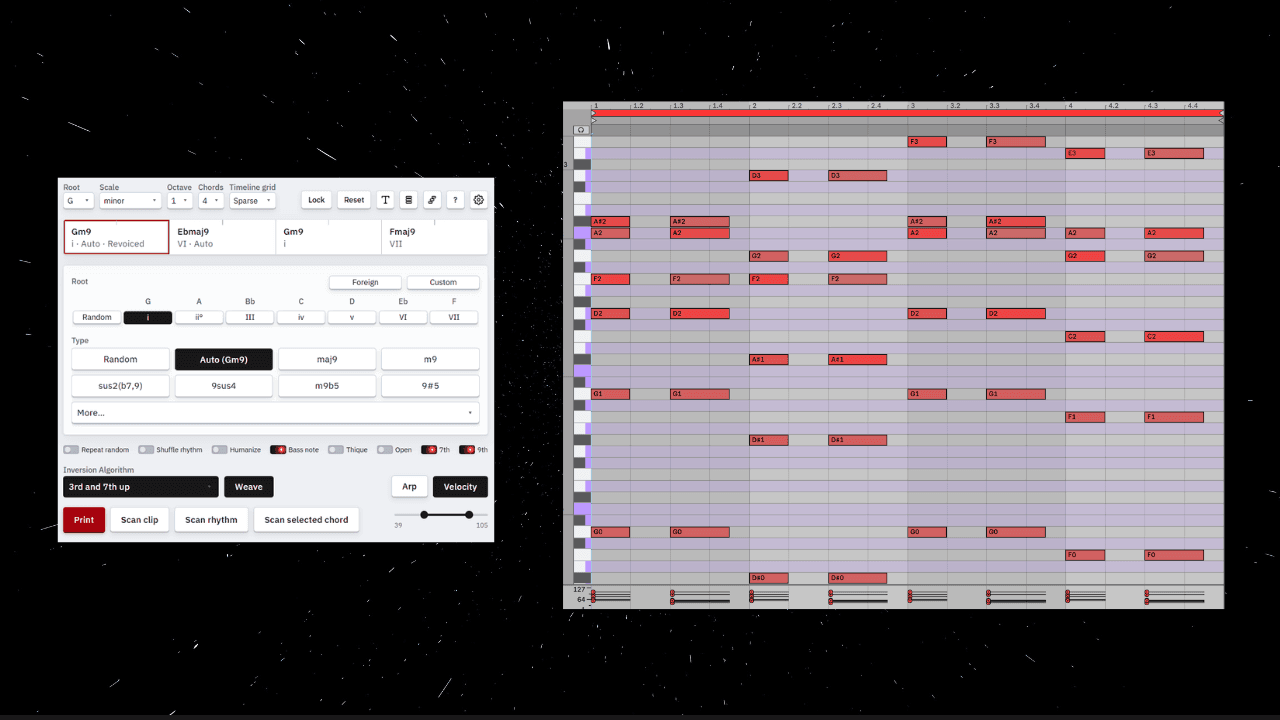
Task: Click the Lock button
Action: pyautogui.click(x=316, y=200)
